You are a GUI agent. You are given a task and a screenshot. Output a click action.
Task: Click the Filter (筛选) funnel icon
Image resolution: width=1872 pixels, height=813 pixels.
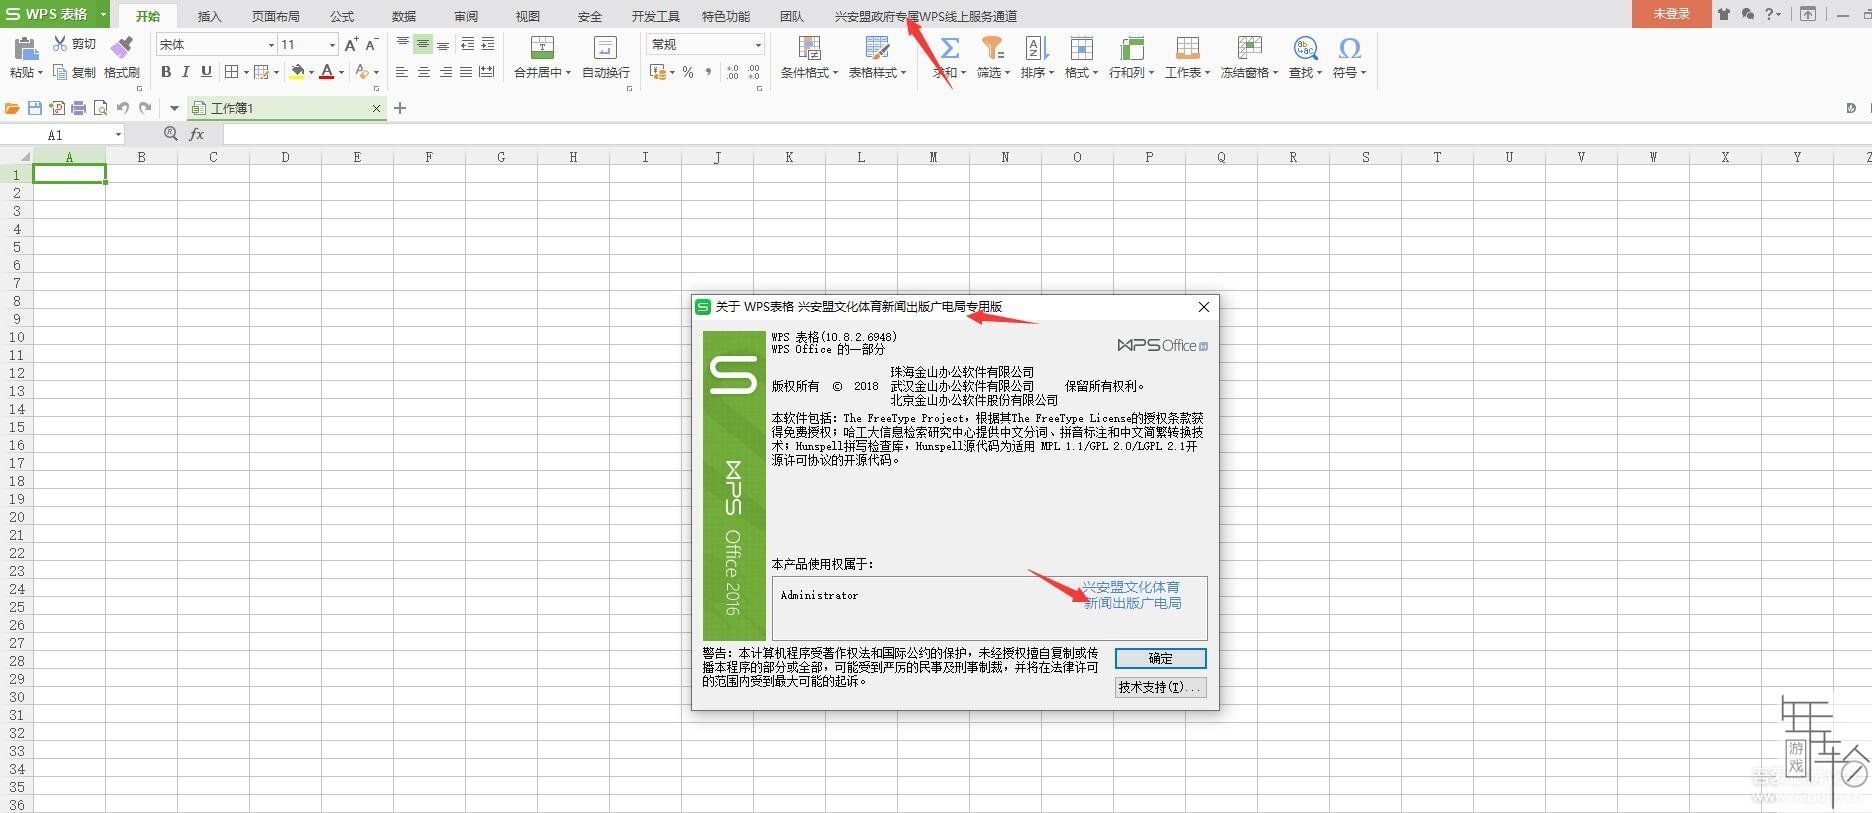coord(992,47)
